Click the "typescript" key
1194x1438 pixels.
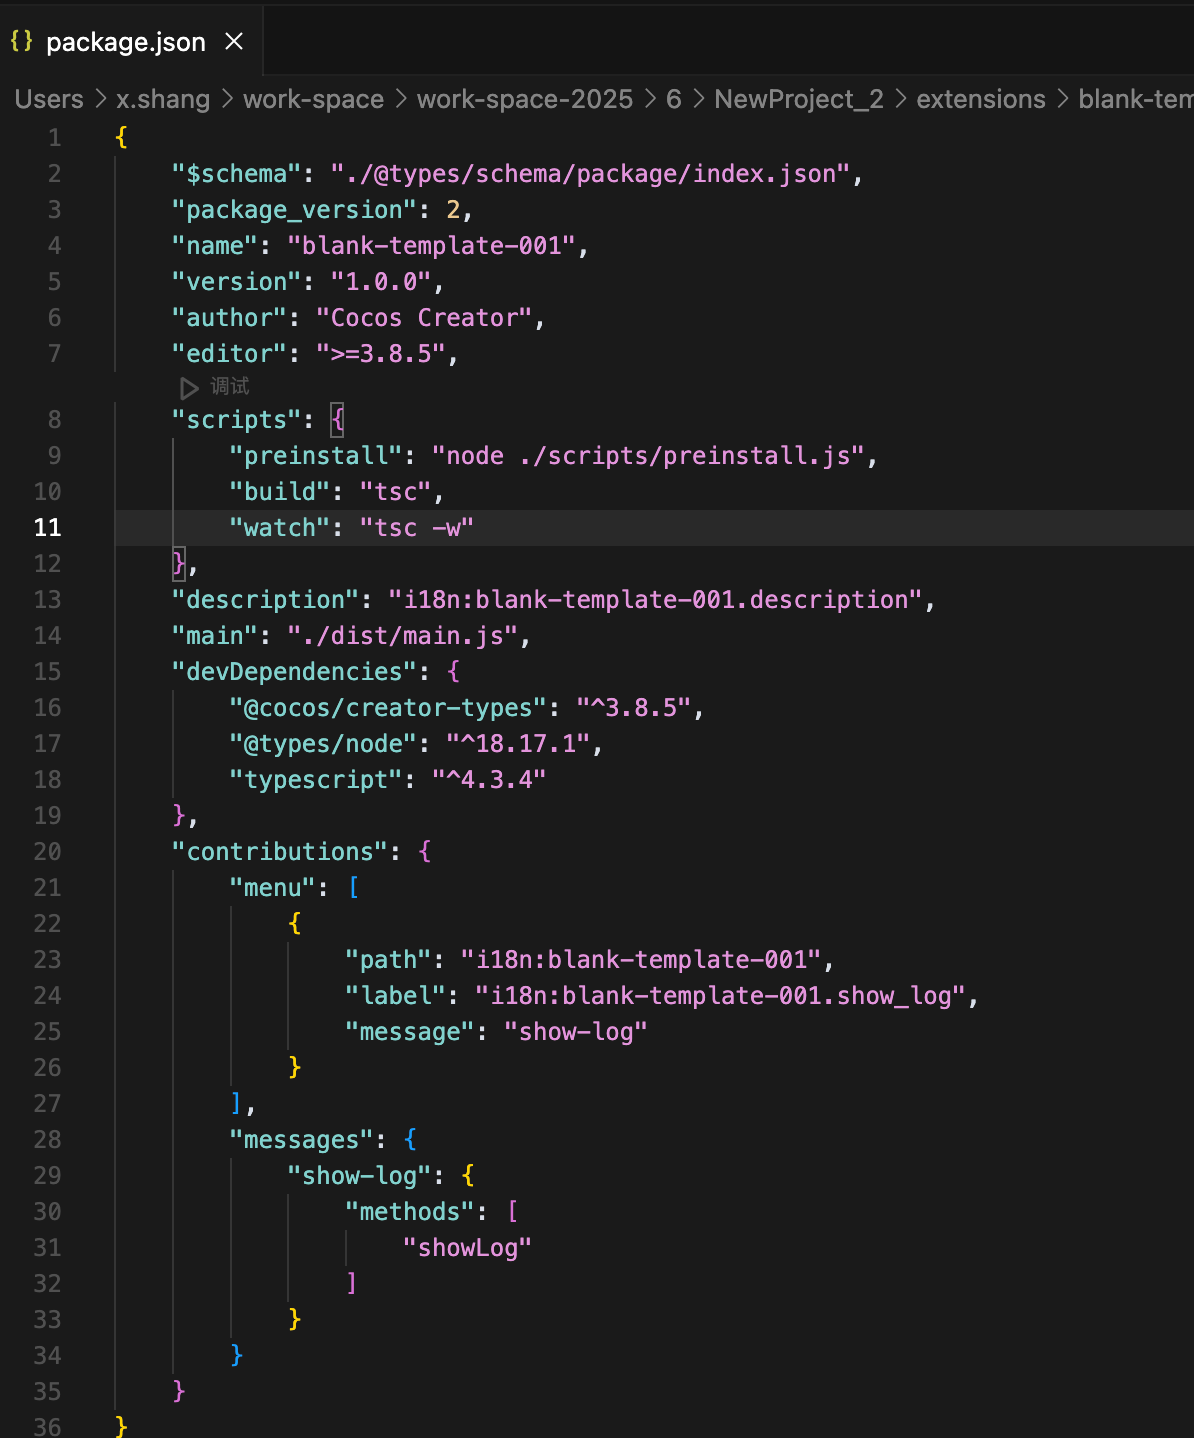[316, 779]
